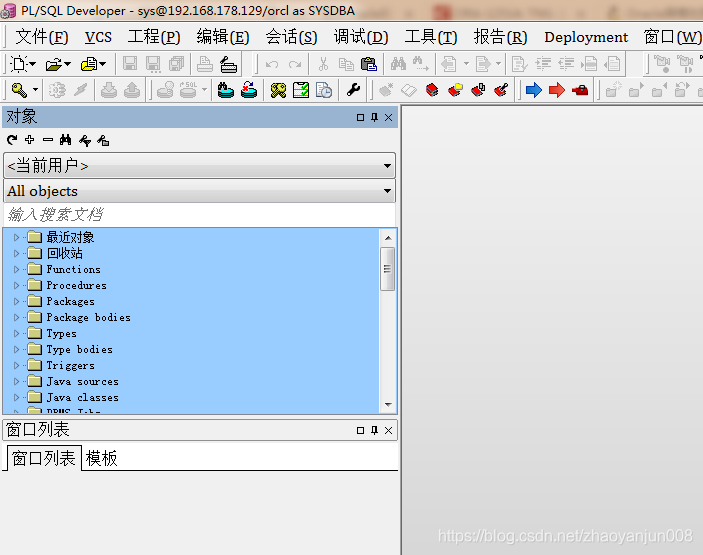This screenshot has width=703, height=555.
Task: Open the 调试(D) menu
Action: pyautogui.click(x=361, y=37)
